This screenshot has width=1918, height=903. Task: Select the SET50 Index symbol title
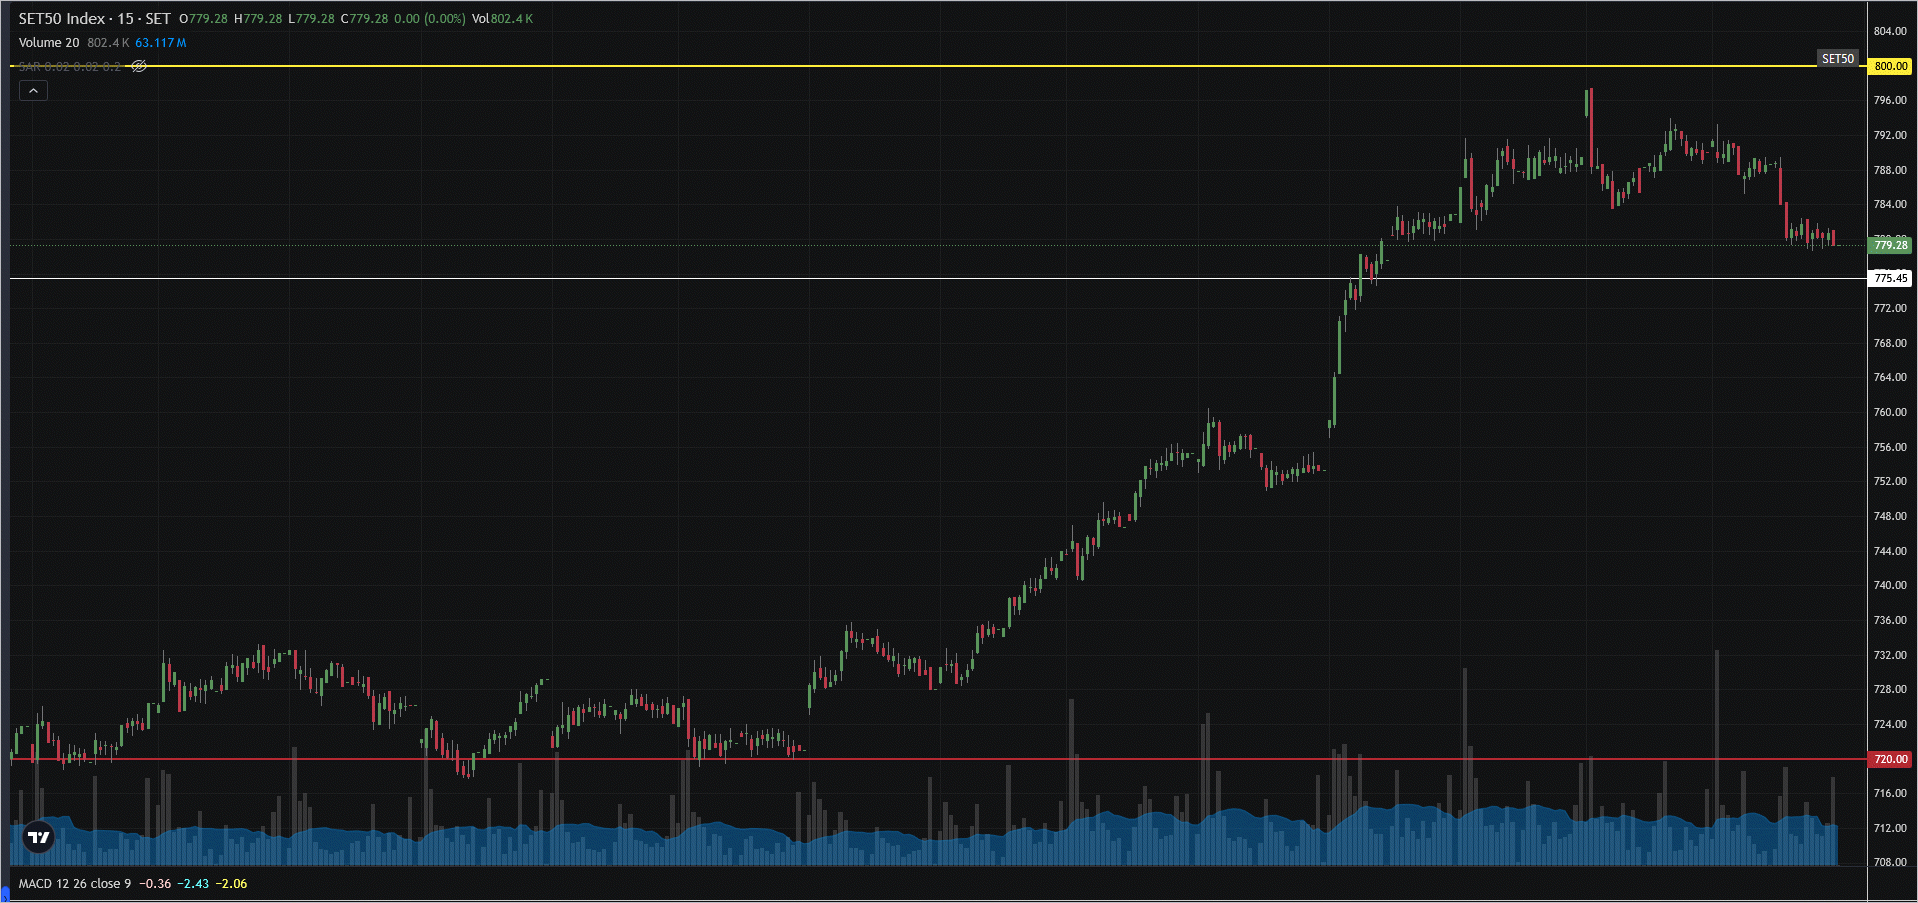click(95, 19)
